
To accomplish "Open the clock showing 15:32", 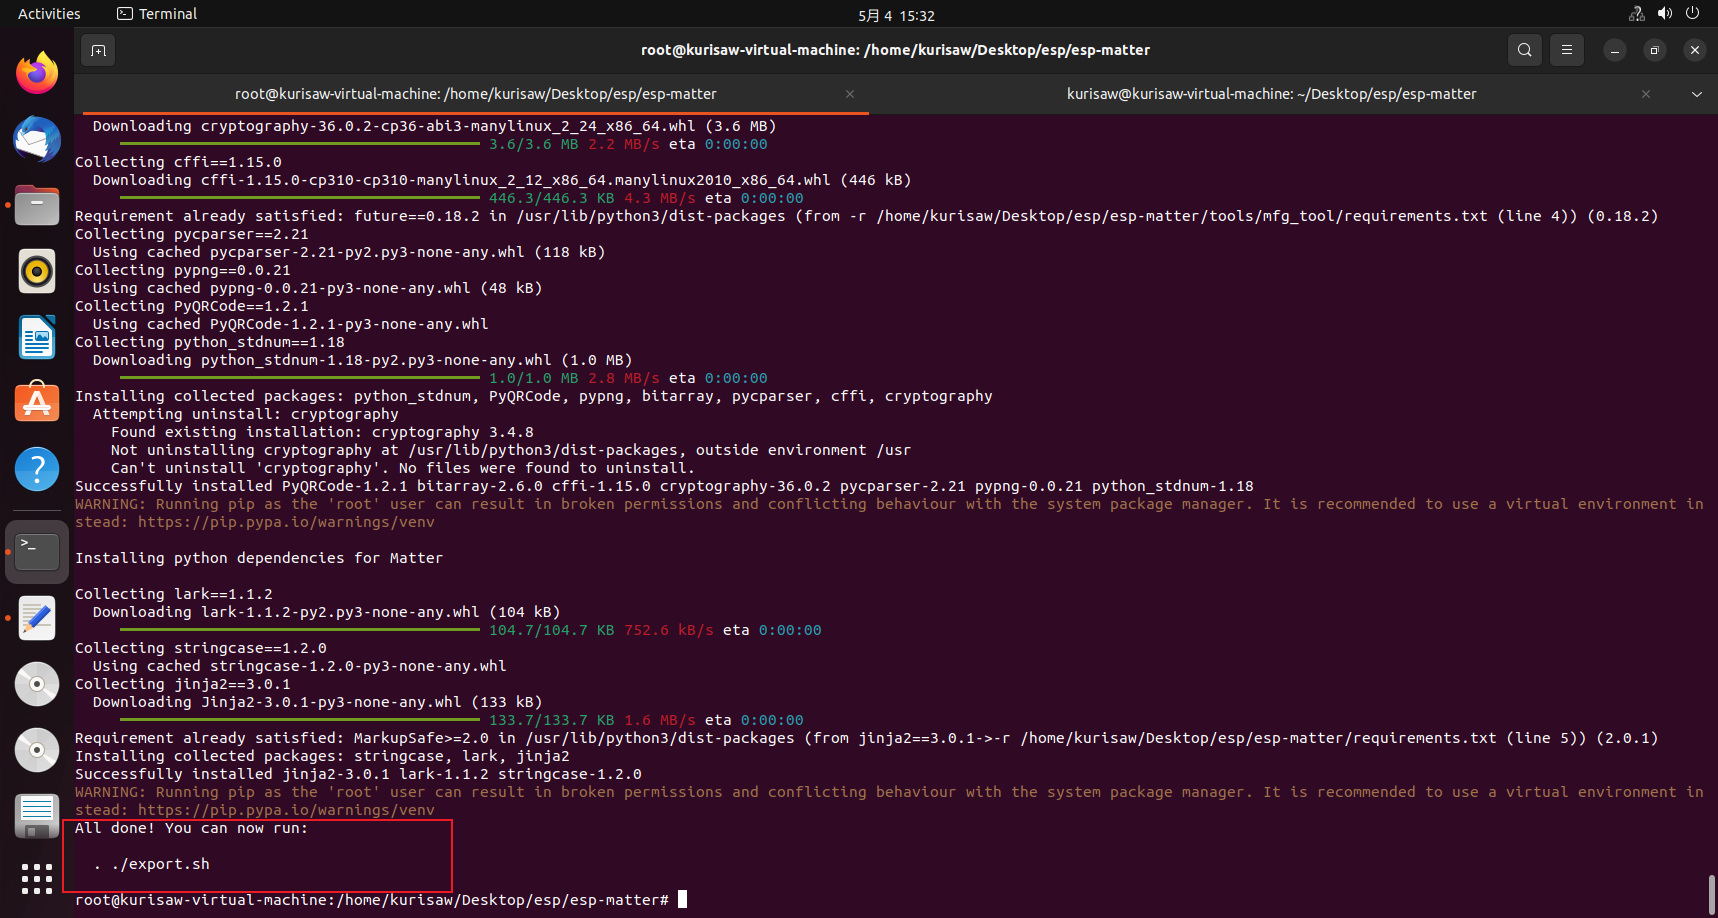I will click(896, 15).
